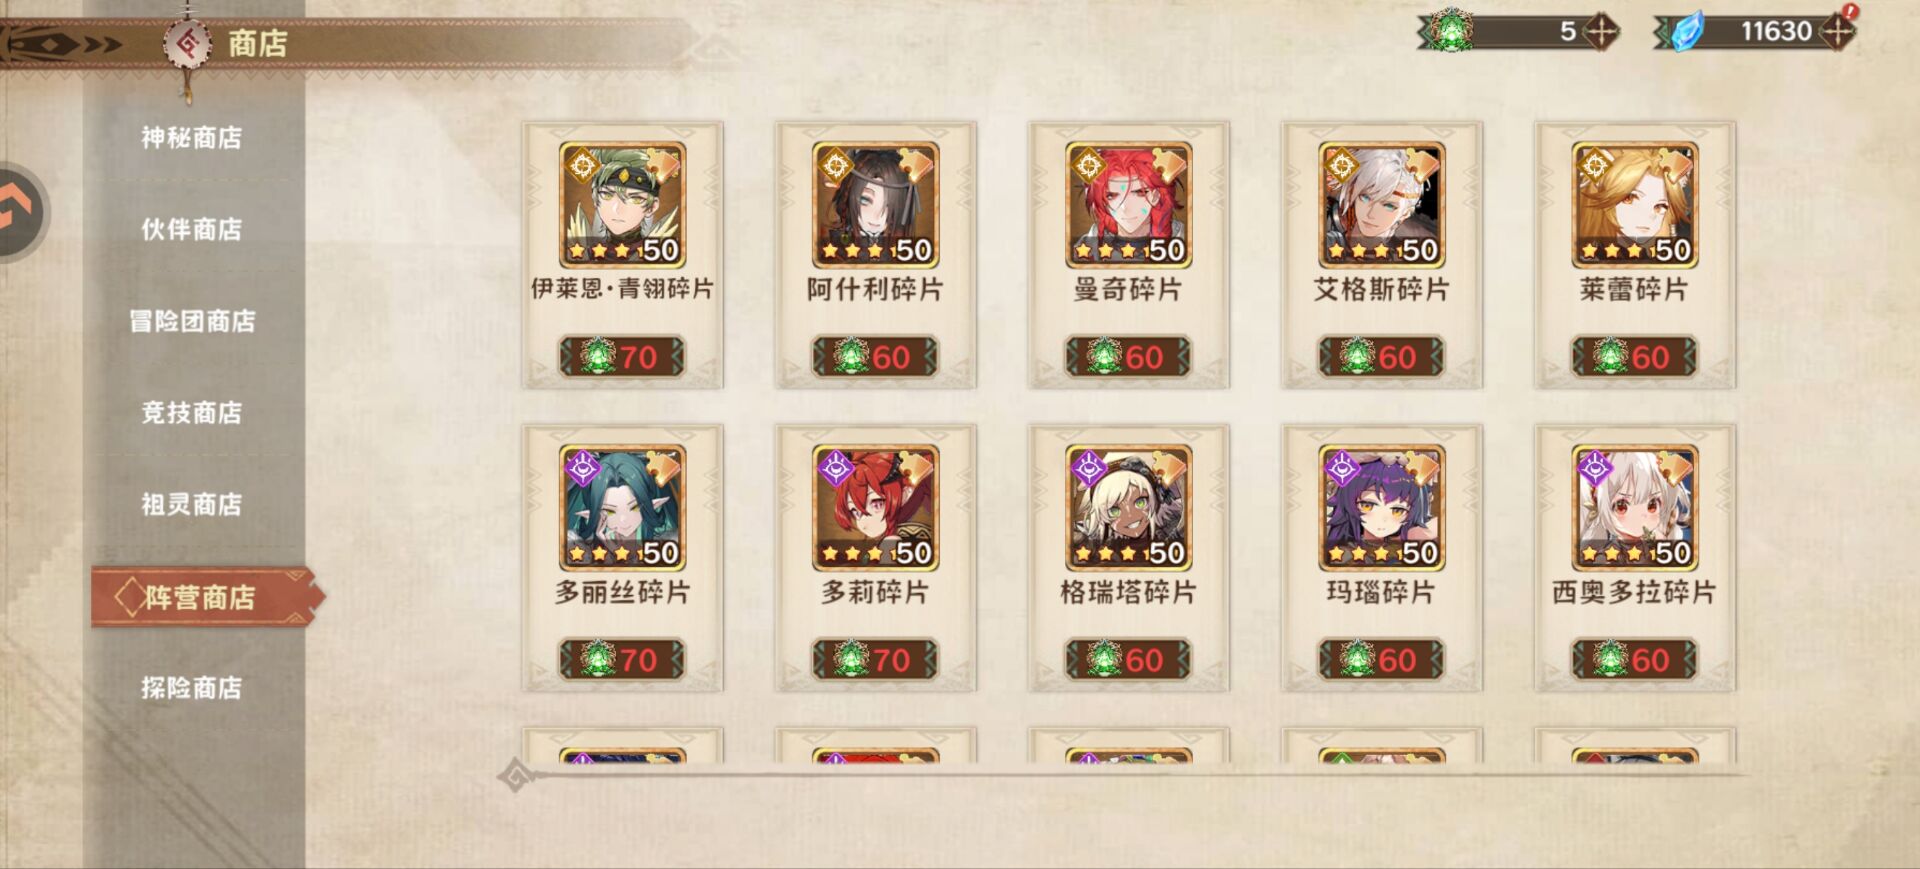The width and height of the screenshot is (1920, 869).
Task: Click the 西奥多拉碎片 price button
Action: [x=1634, y=659]
